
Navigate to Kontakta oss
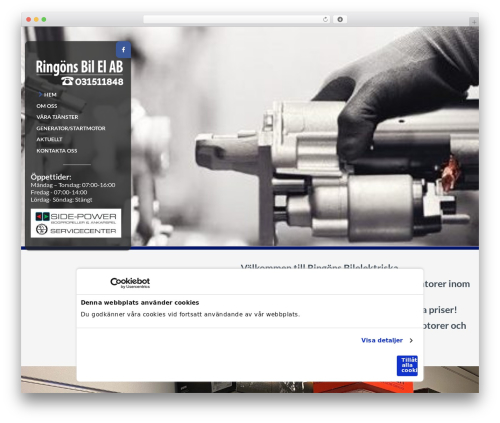point(57,151)
